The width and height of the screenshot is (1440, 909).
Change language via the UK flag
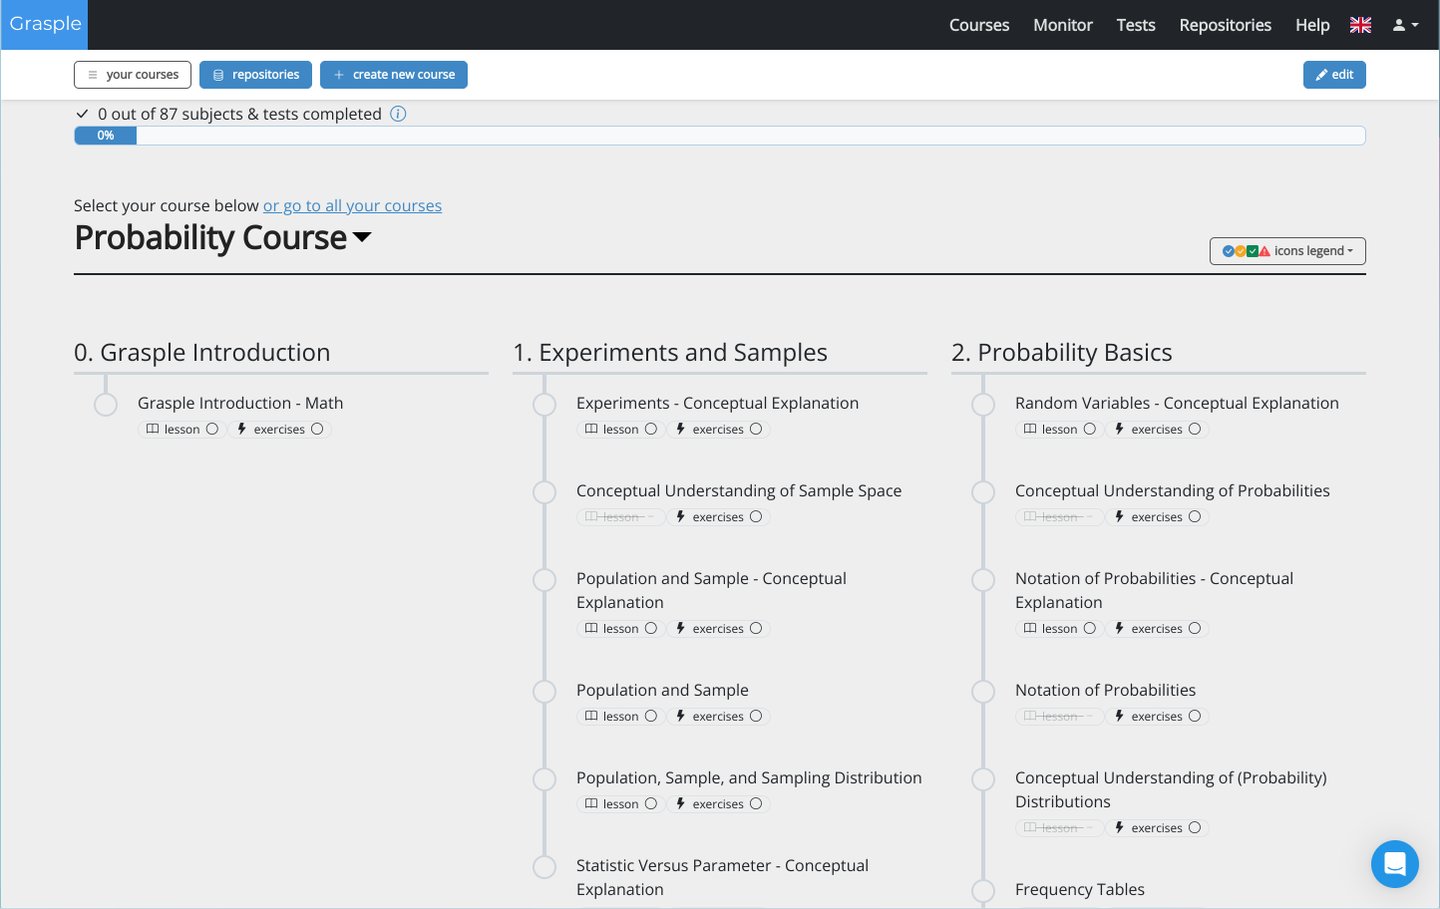(1360, 25)
